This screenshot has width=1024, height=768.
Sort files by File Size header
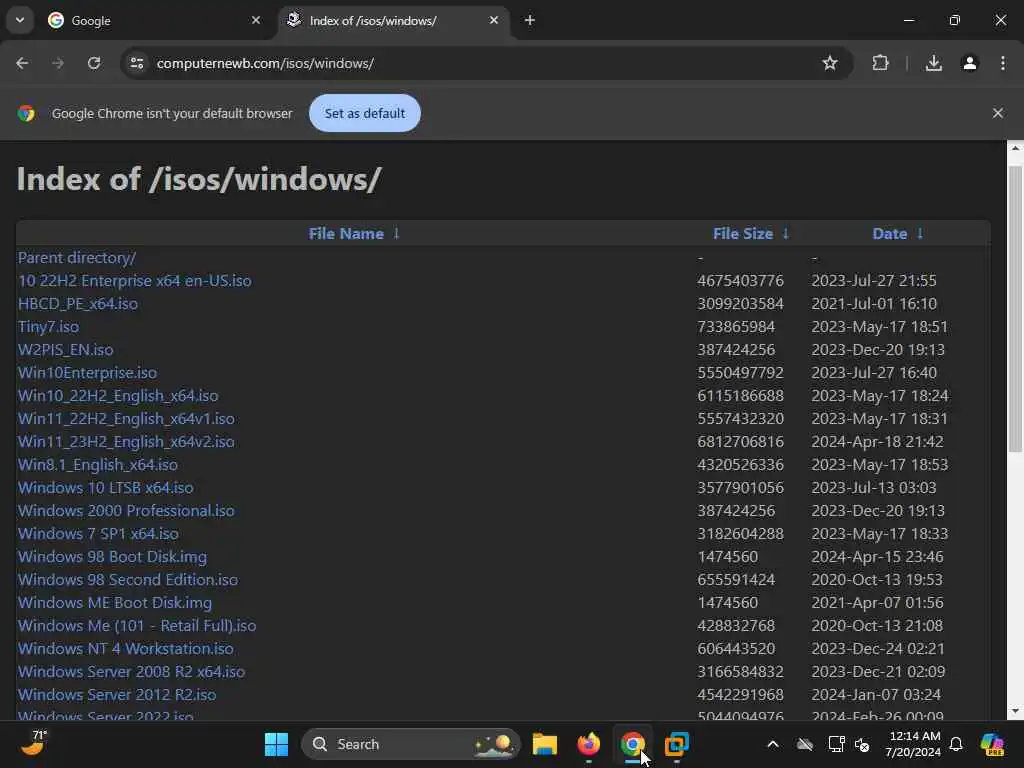[743, 234]
